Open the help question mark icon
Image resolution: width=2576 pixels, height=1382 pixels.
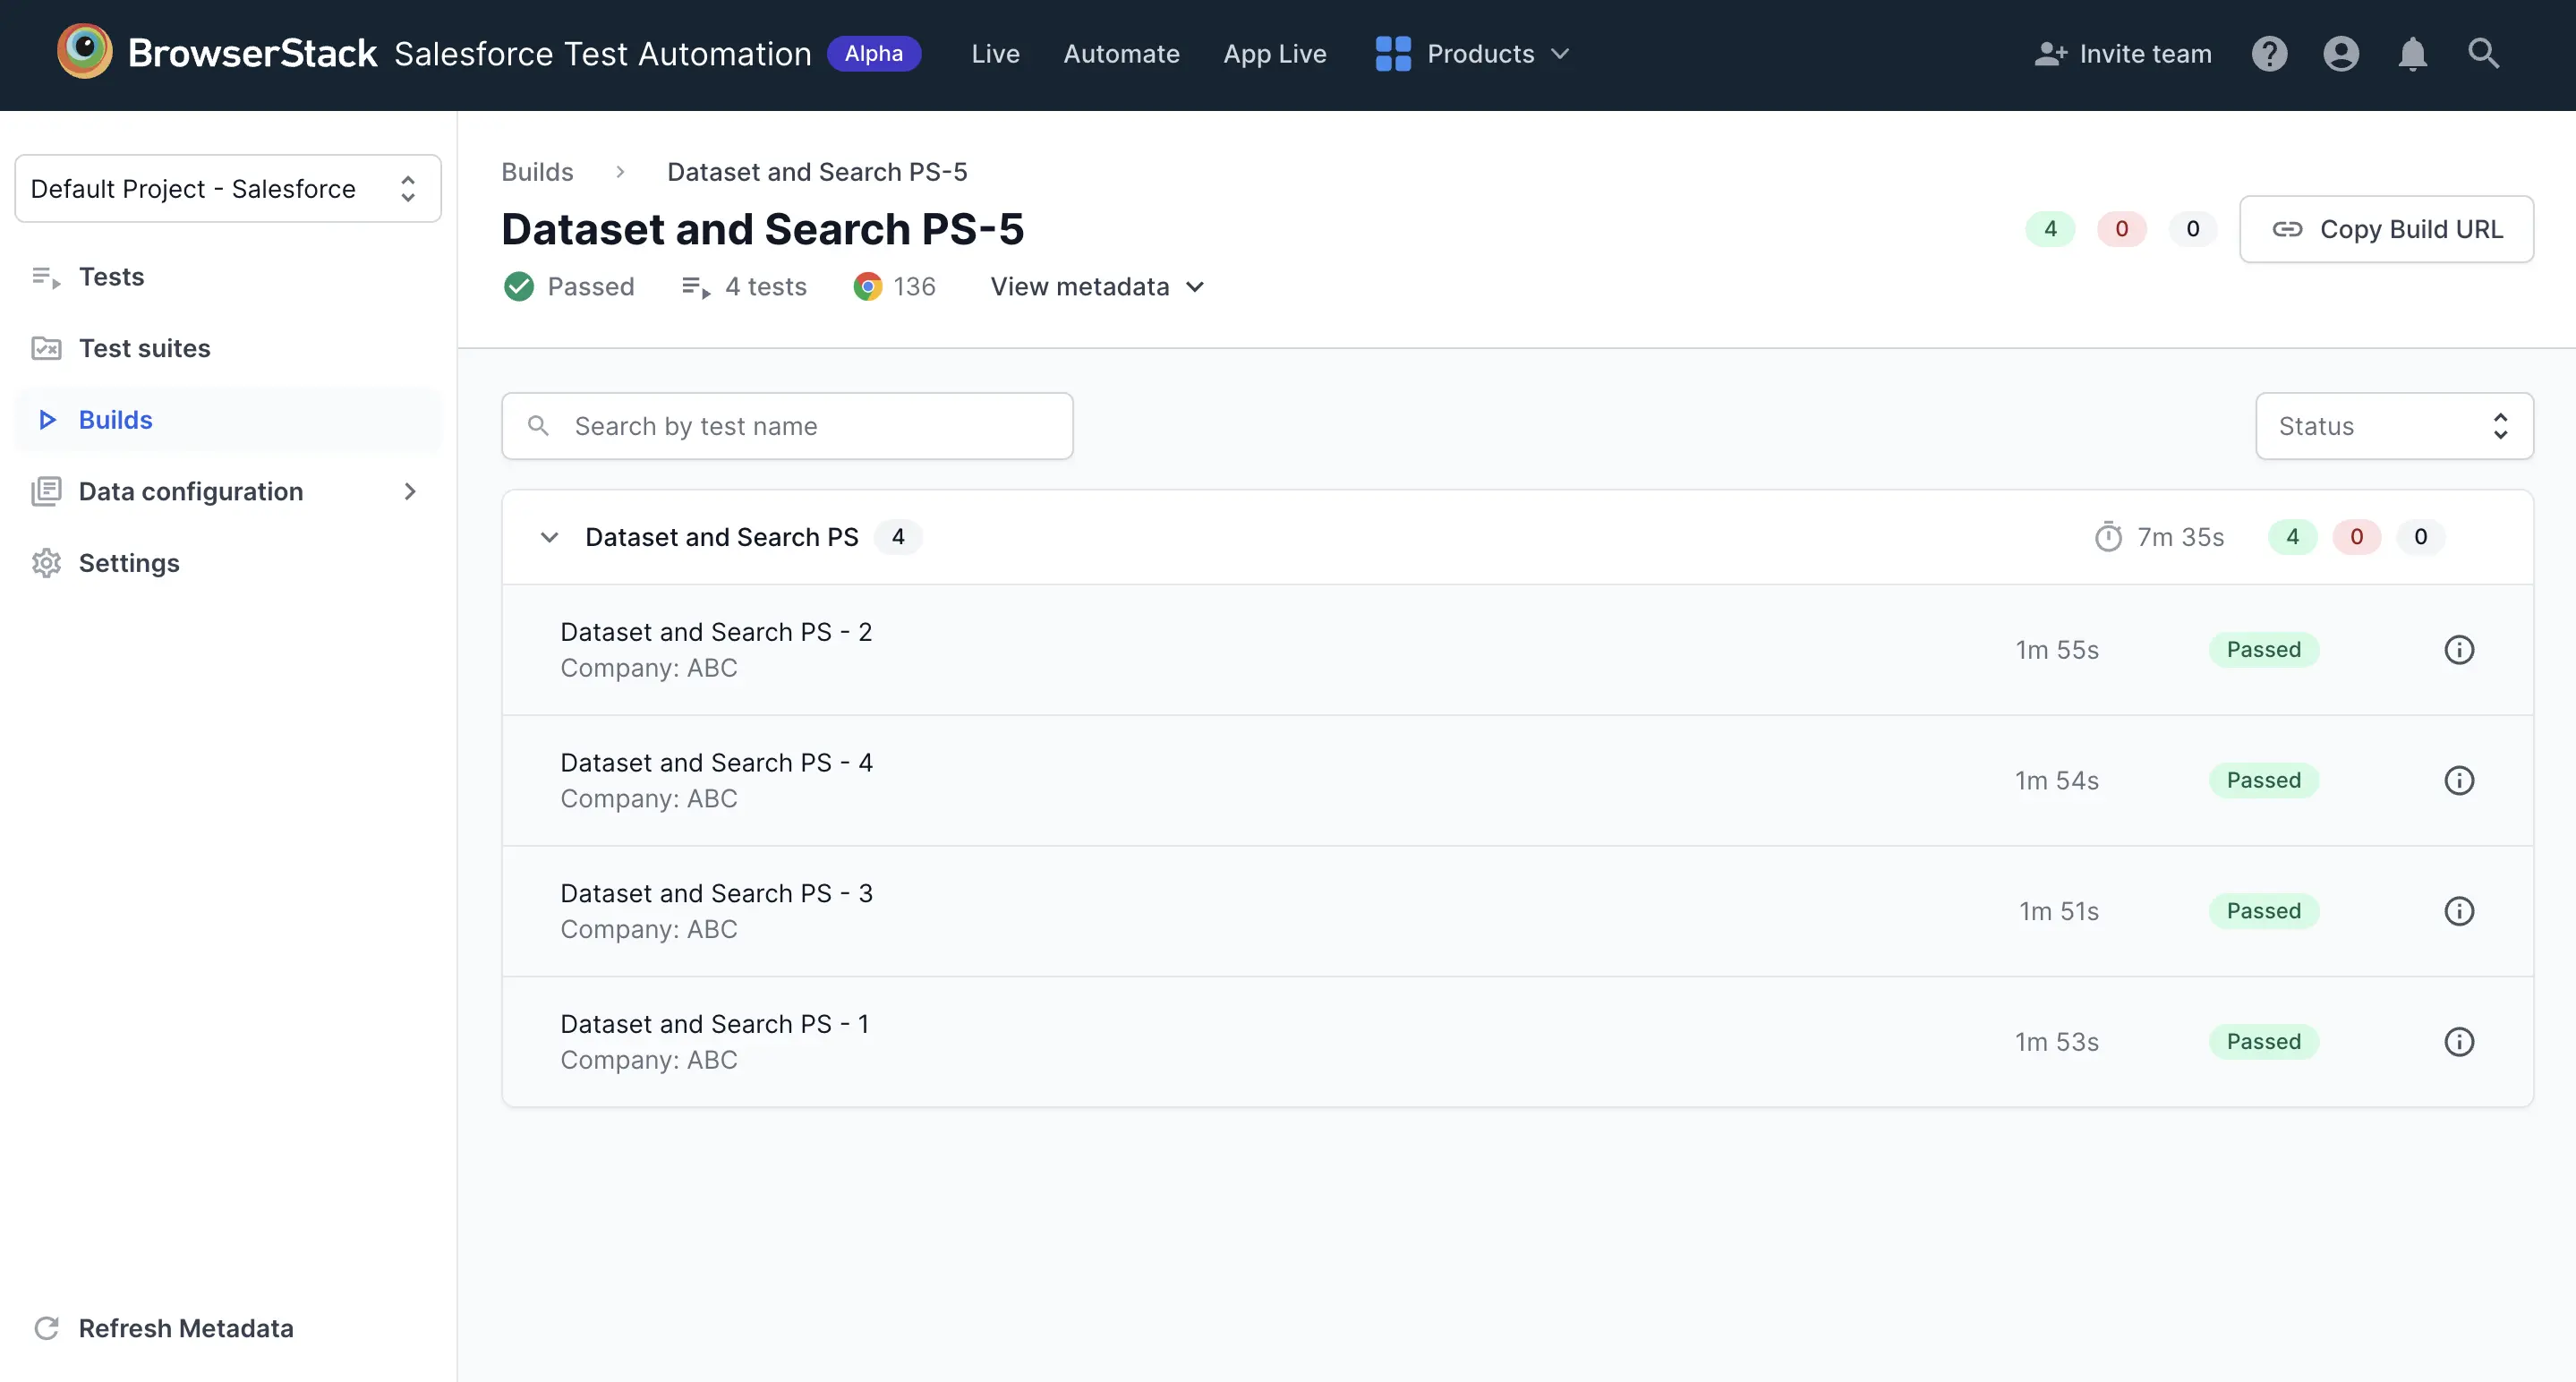[x=2269, y=54]
